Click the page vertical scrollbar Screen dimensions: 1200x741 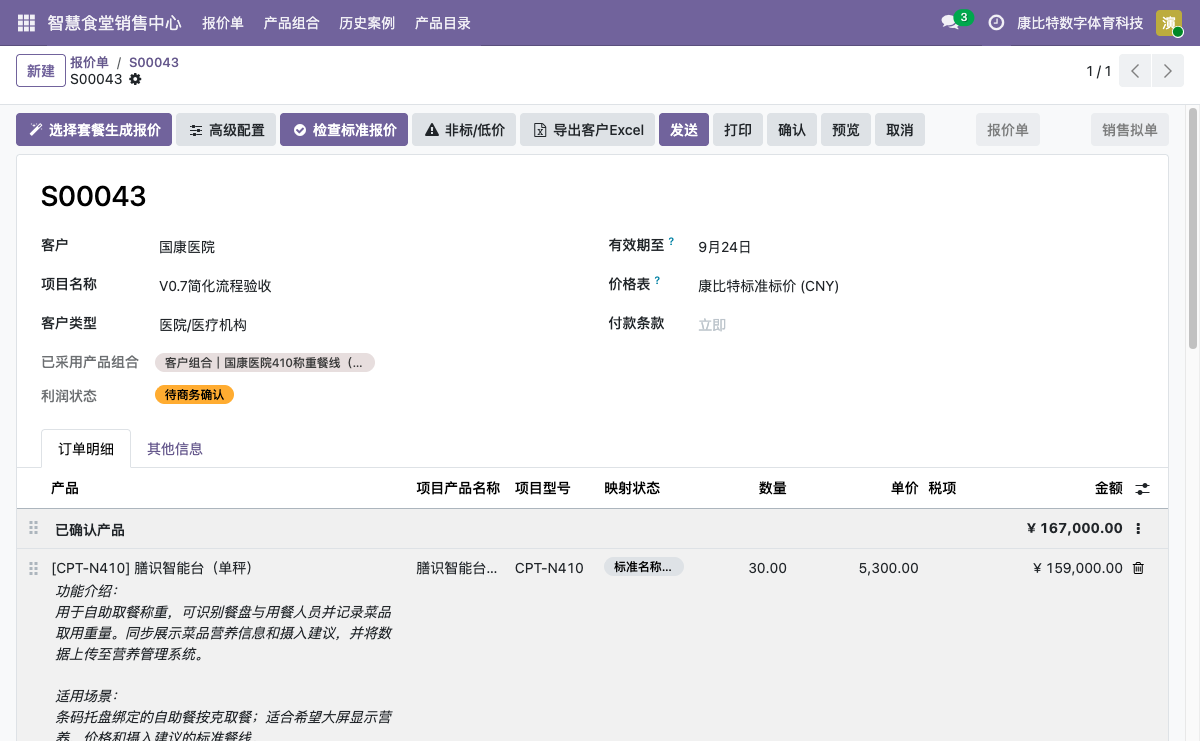1192,227
